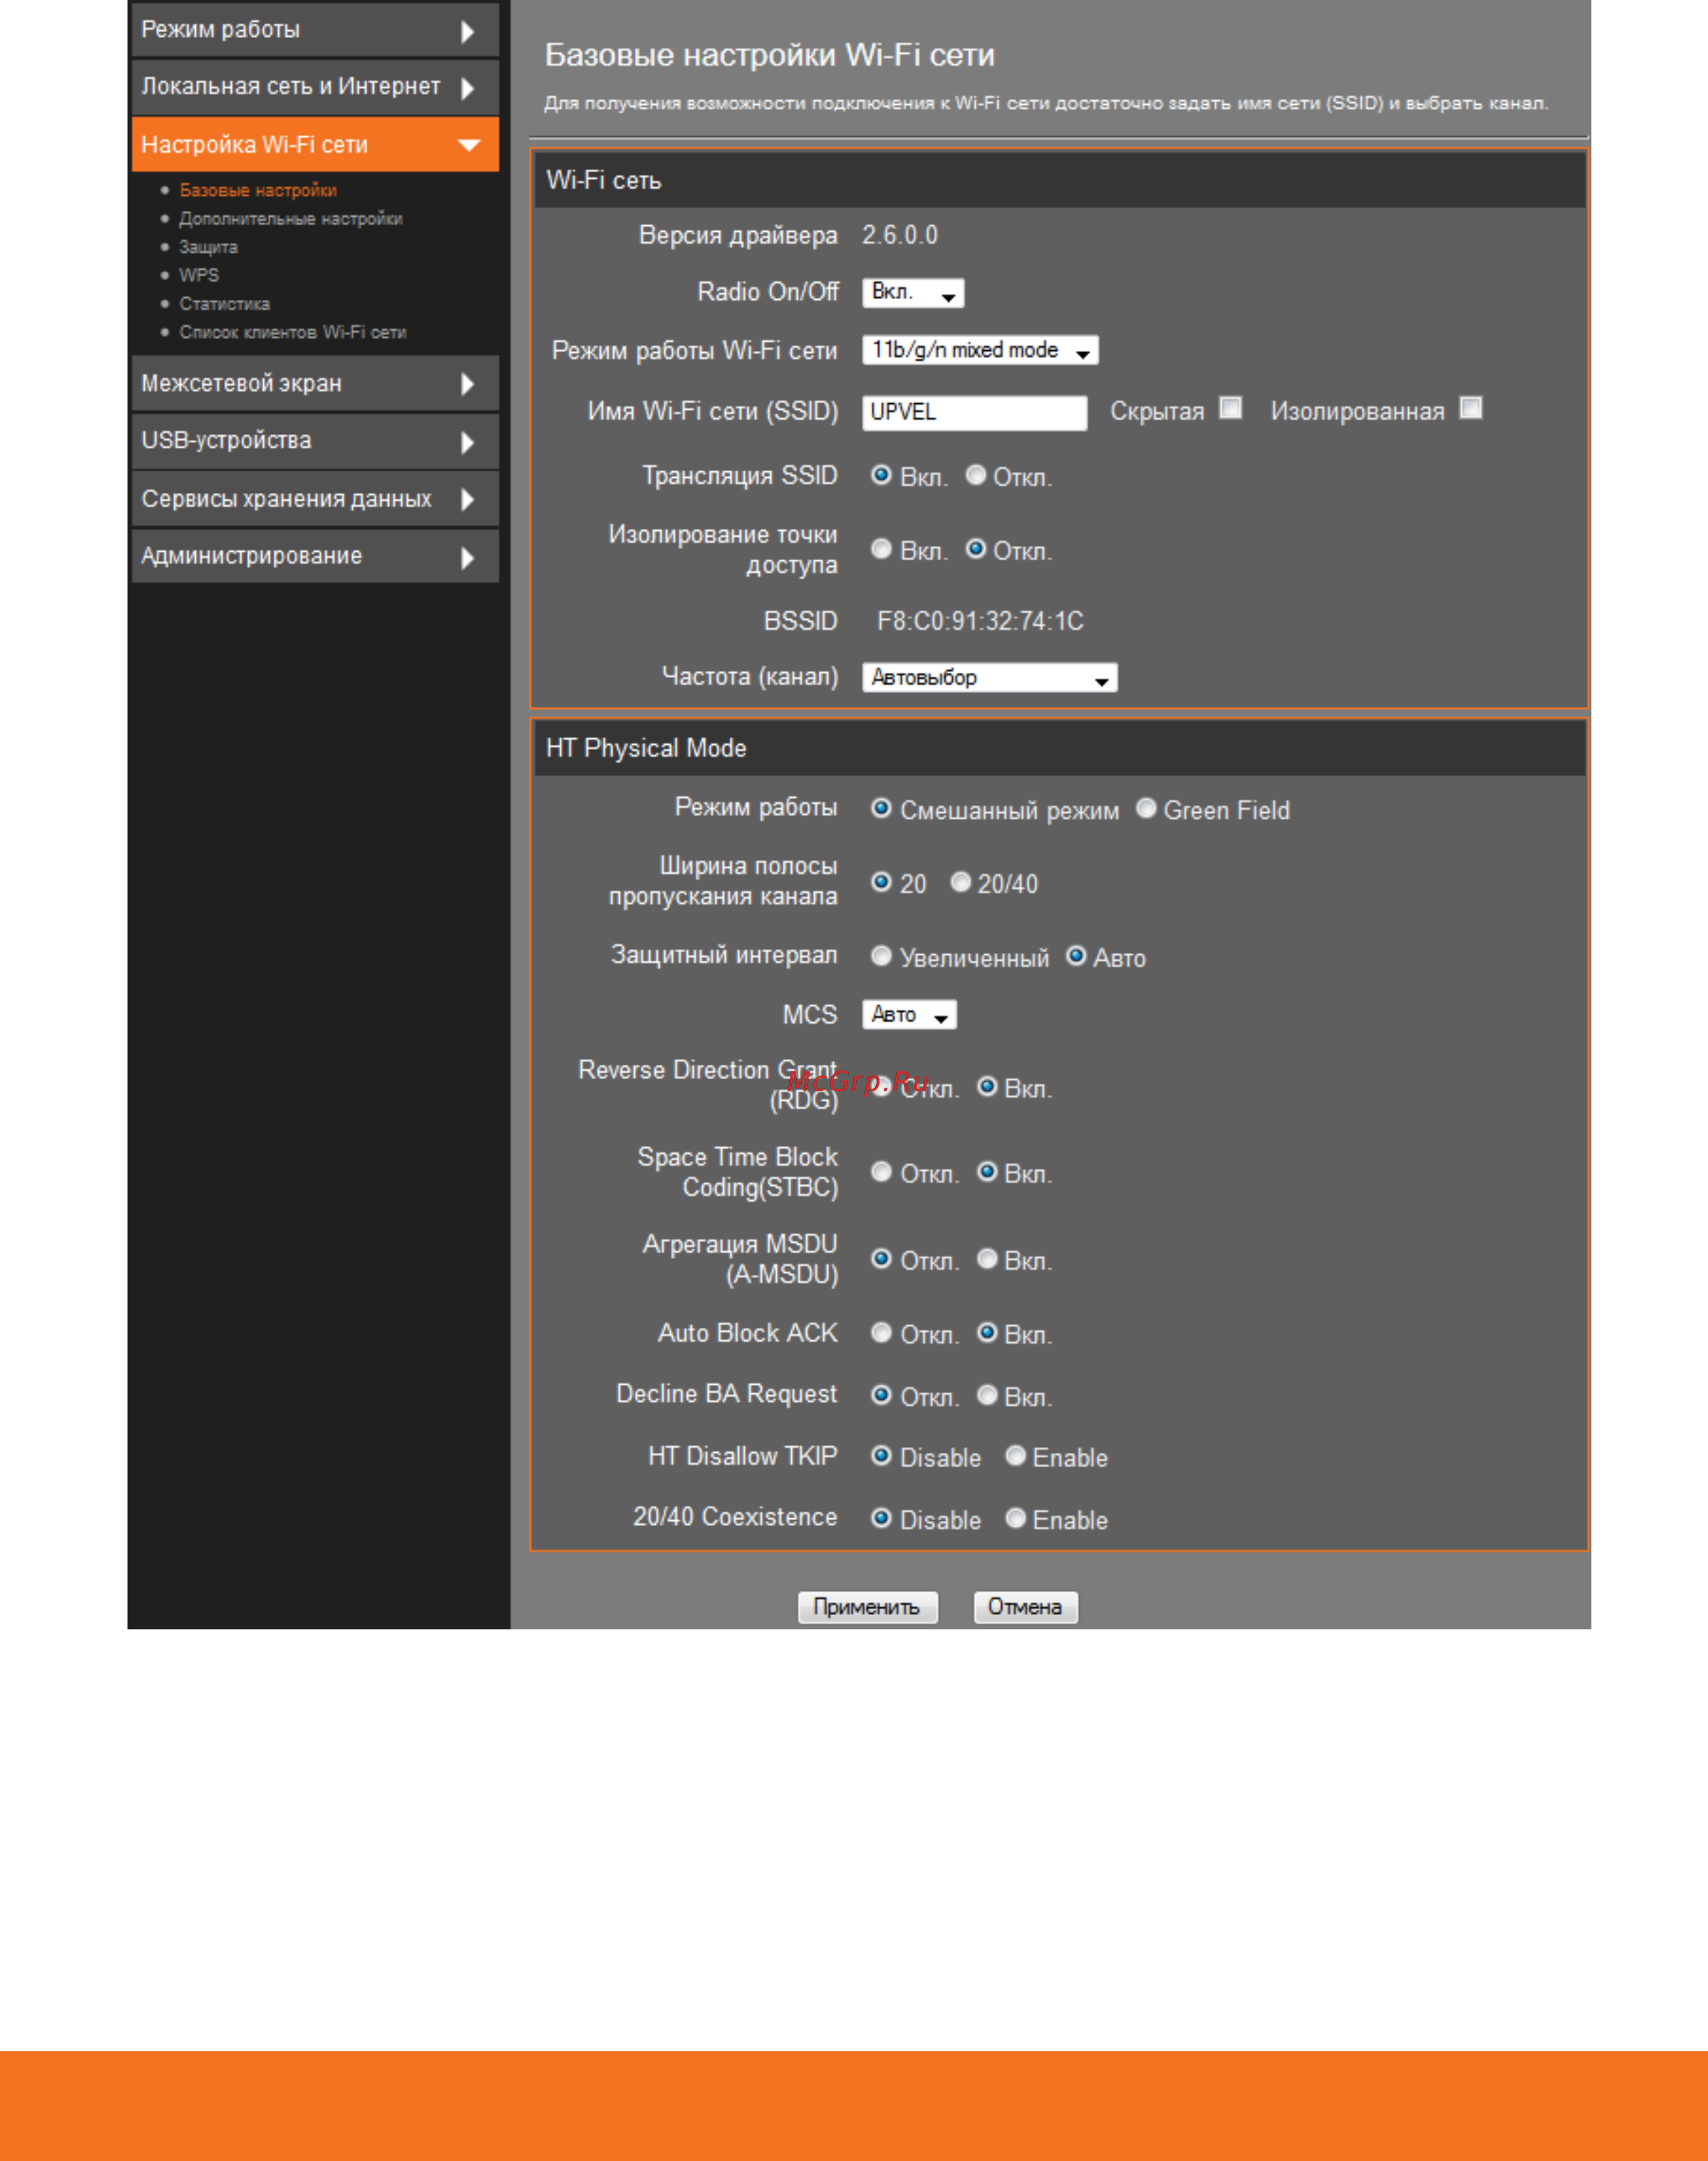Screen dimensions: 1708x2161
Task: Select Вкл. for Auto Block ACK
Action: (x=987, y=1333)
